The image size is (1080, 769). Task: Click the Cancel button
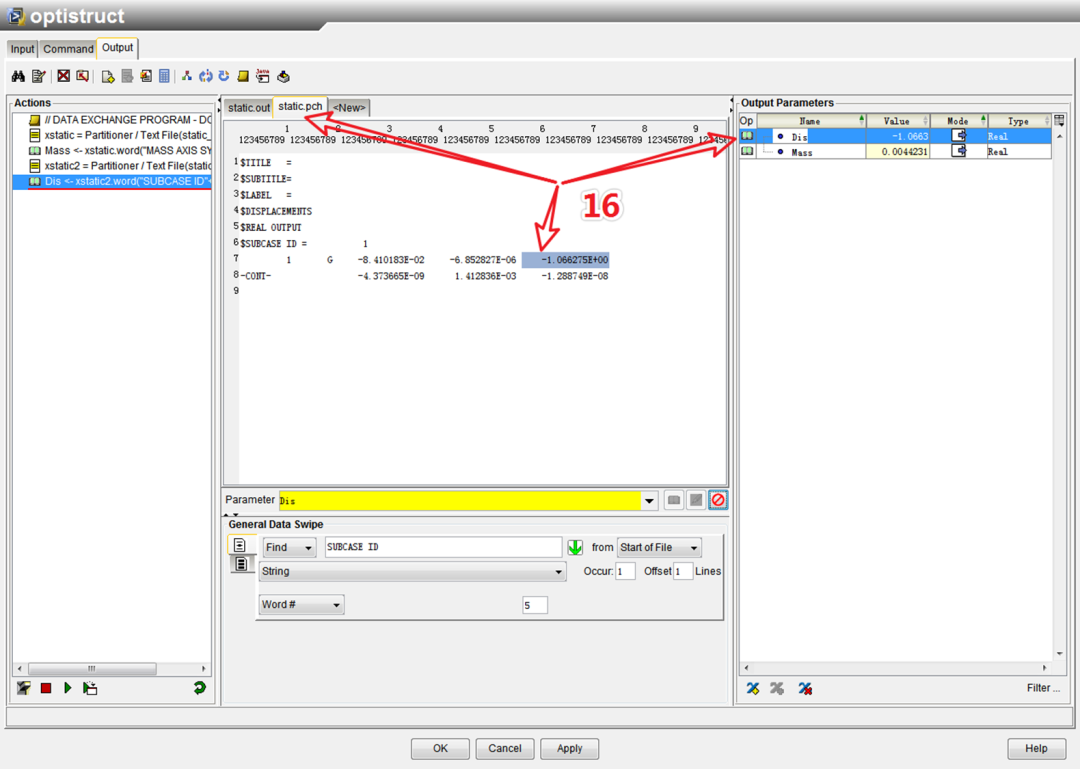pyautogui.click(x=505, y=748)
